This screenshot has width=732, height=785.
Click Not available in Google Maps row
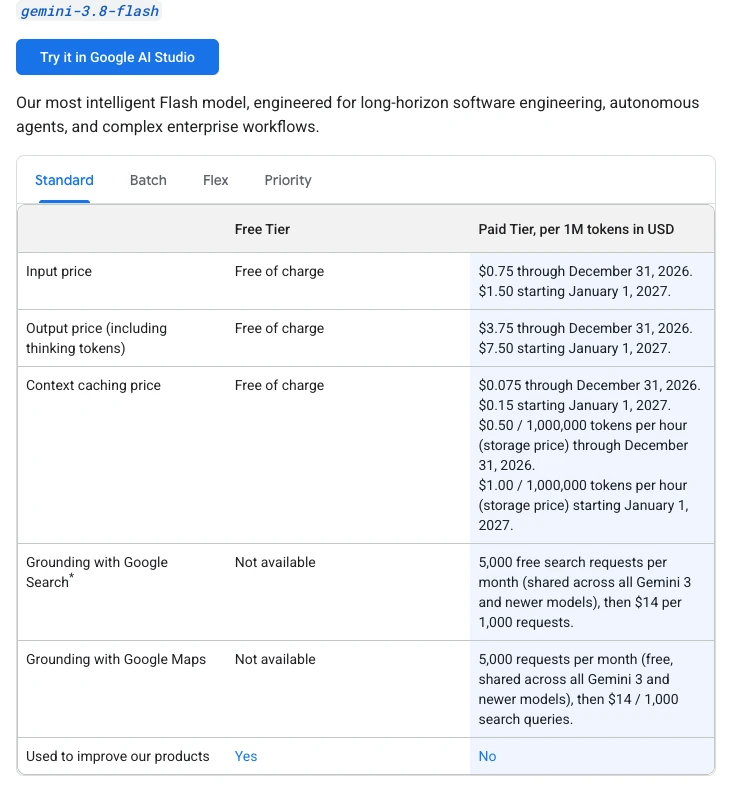click(275, 659)
